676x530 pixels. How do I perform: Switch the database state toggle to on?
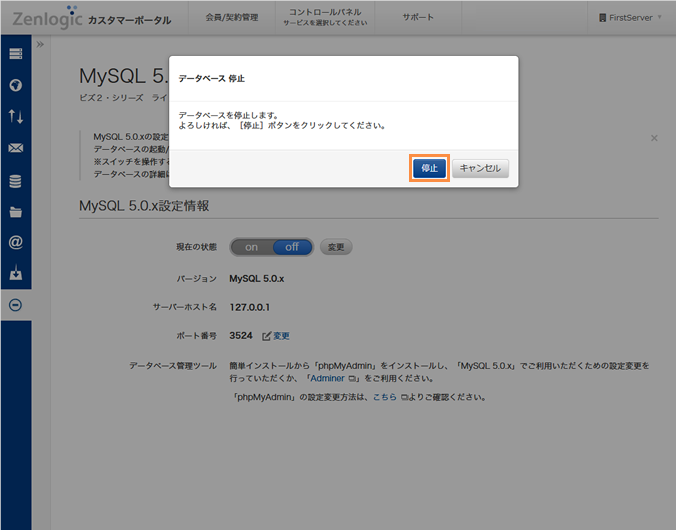[252, 247]
